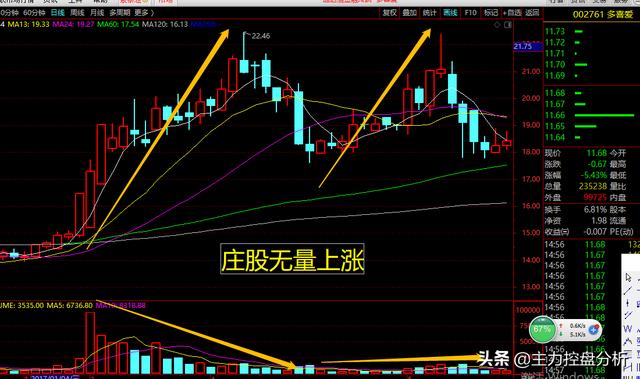Toggle the 画线 drawing mode

[450, 13]
